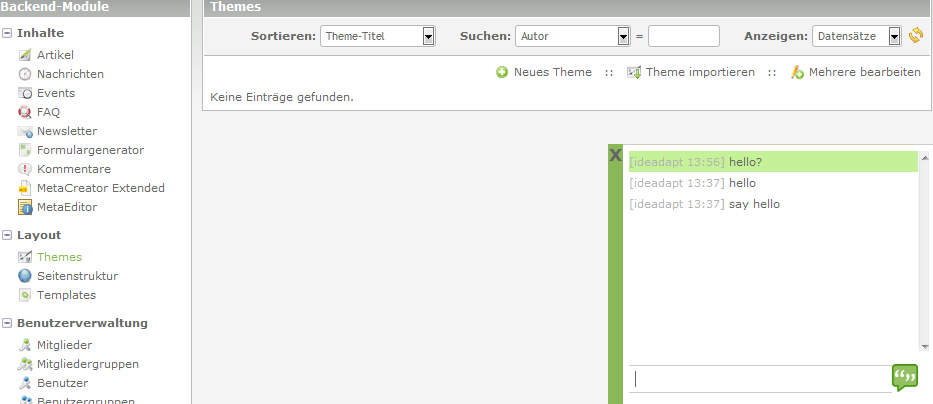The image size is (933, 404).
Task: Click the green Neues Theme plus icon
Action: click(x=502, y=73)
